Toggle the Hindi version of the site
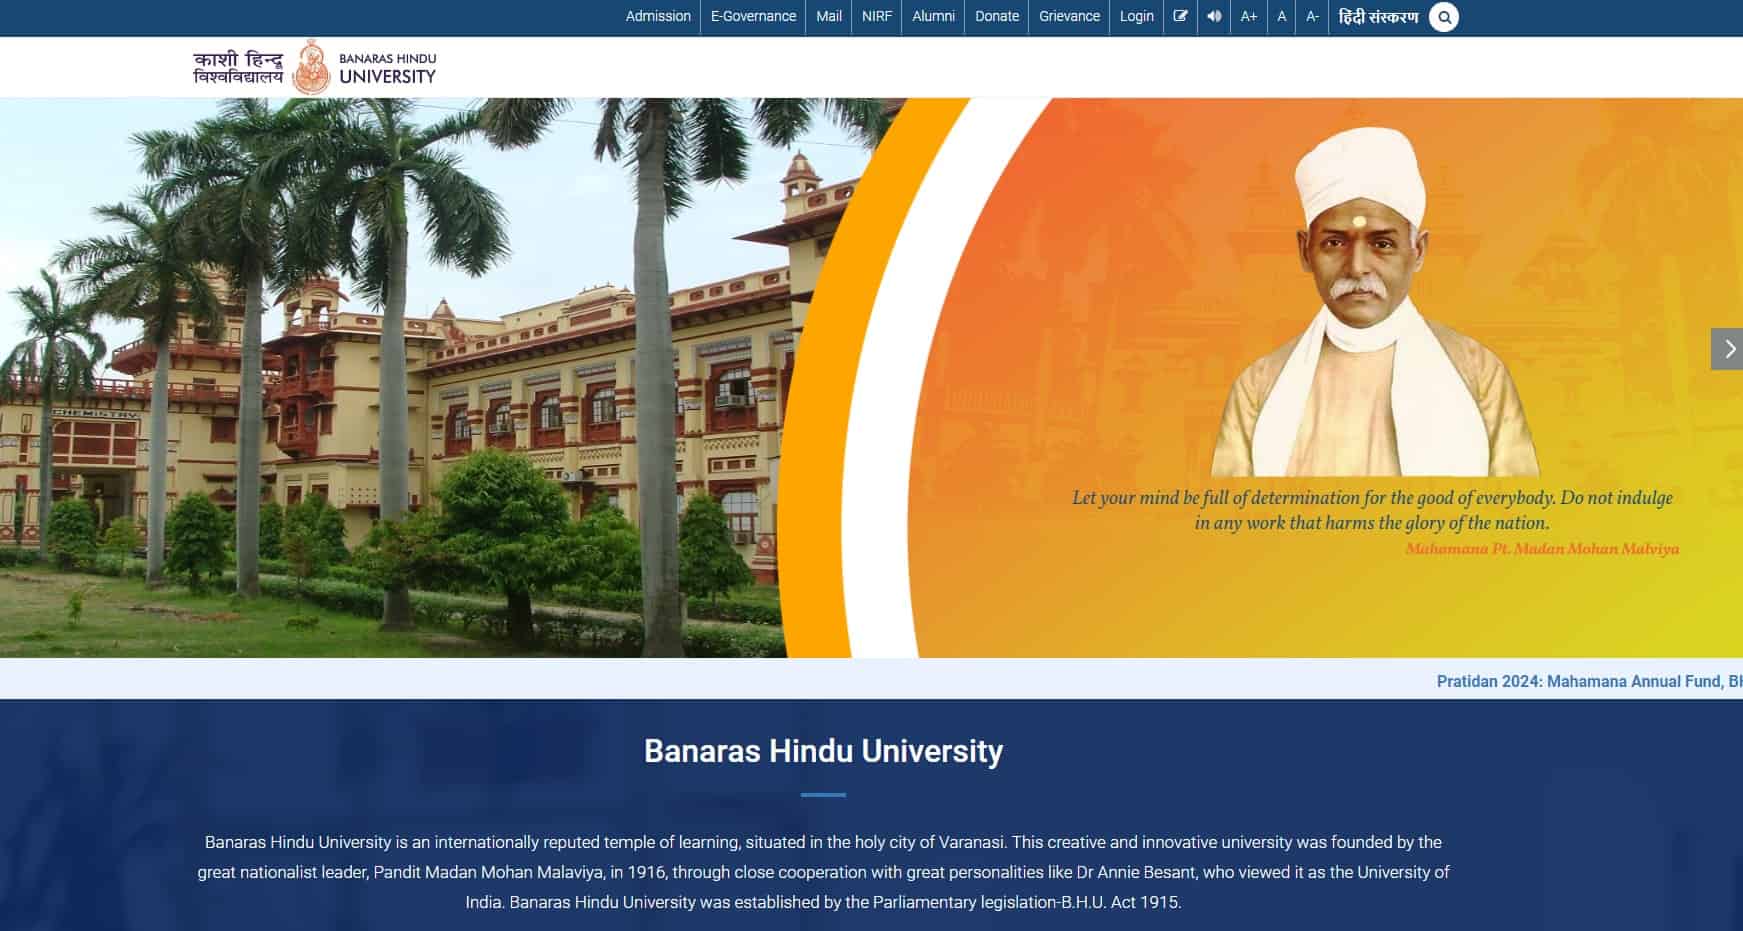 (x=1382, y=16)
